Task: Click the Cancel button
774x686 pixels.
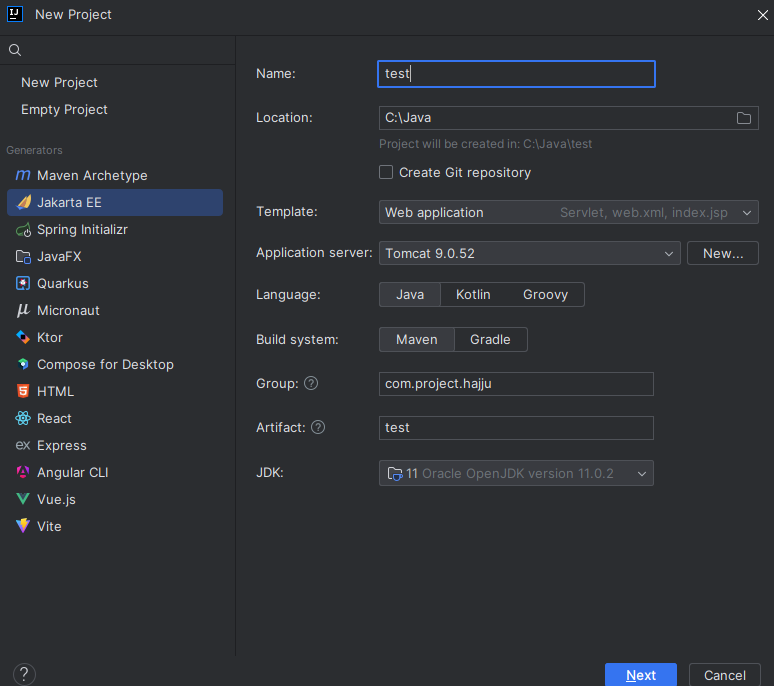Action: pos(725,675)
